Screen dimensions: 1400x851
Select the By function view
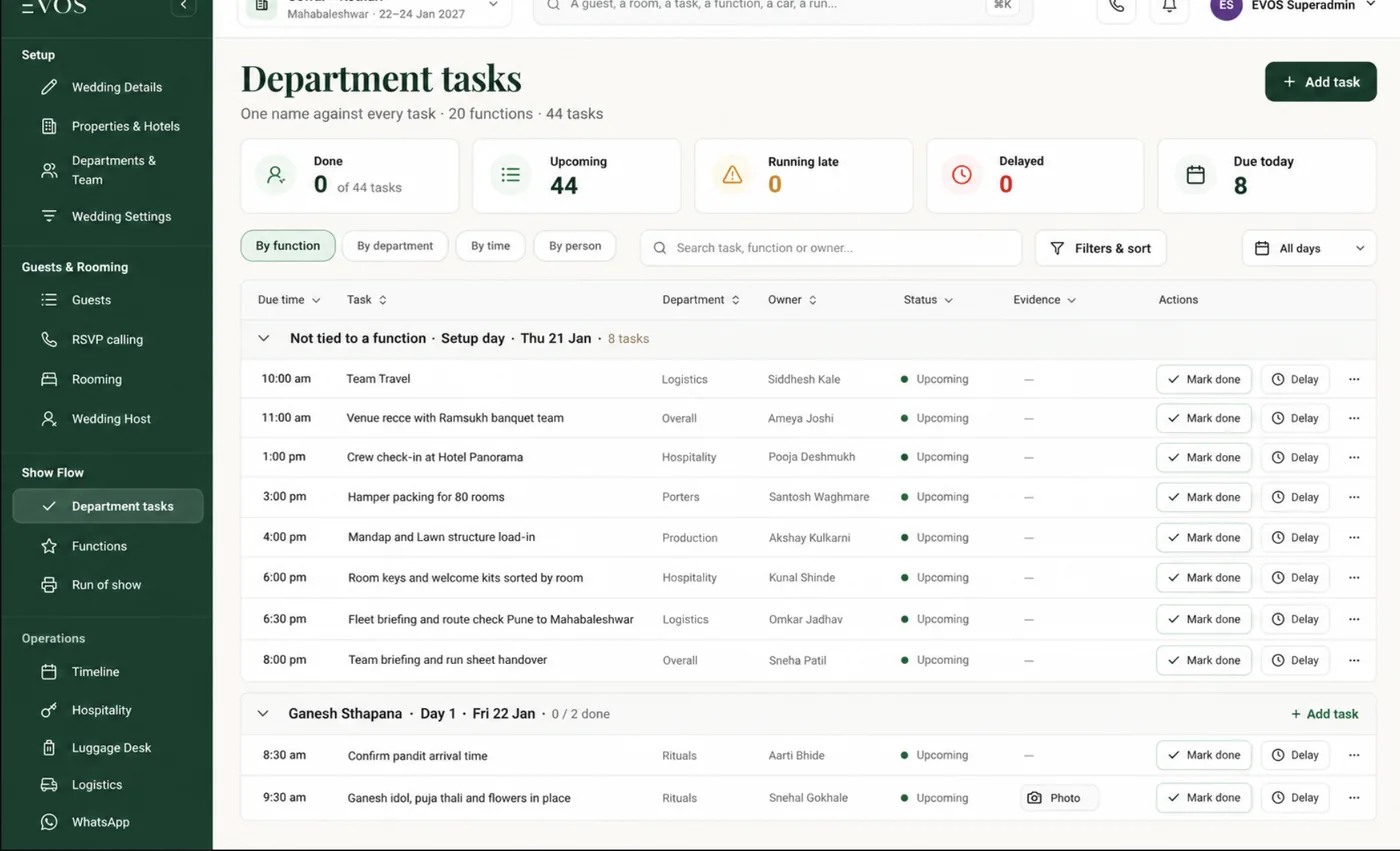click(288, 246)
